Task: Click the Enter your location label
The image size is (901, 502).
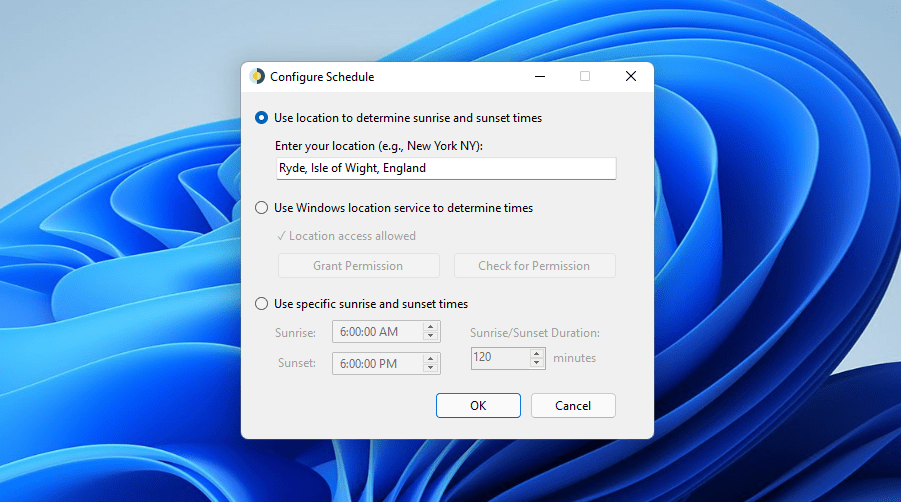Action: point(379,146)
